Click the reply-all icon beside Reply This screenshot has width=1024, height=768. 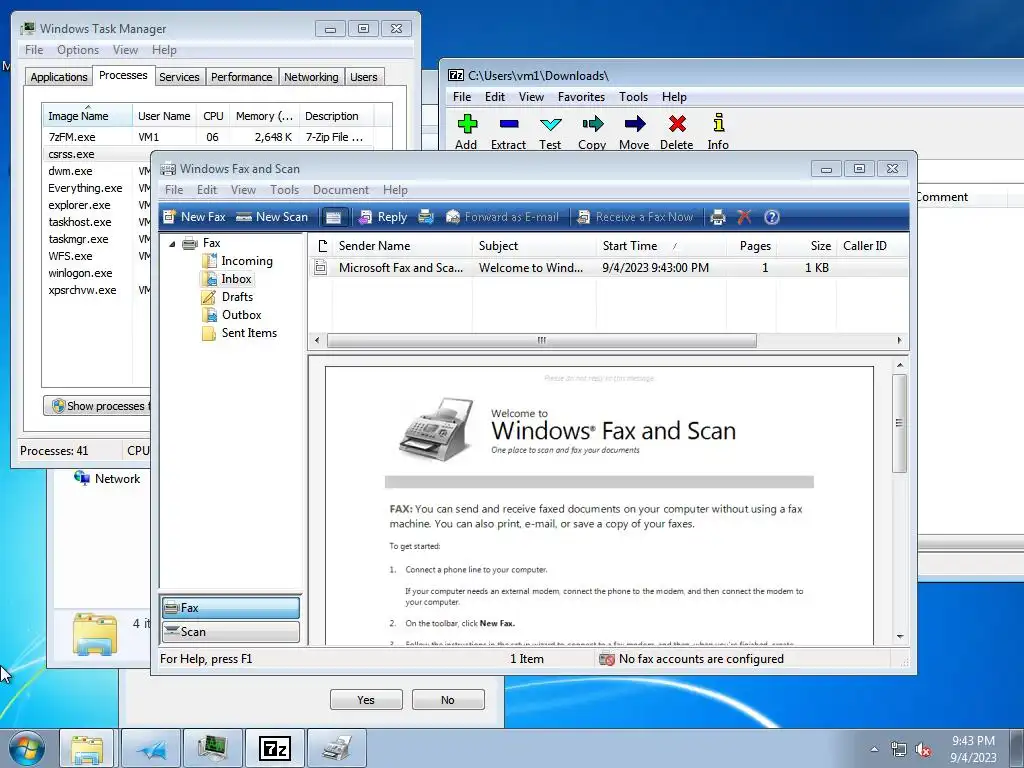(426, 217)
